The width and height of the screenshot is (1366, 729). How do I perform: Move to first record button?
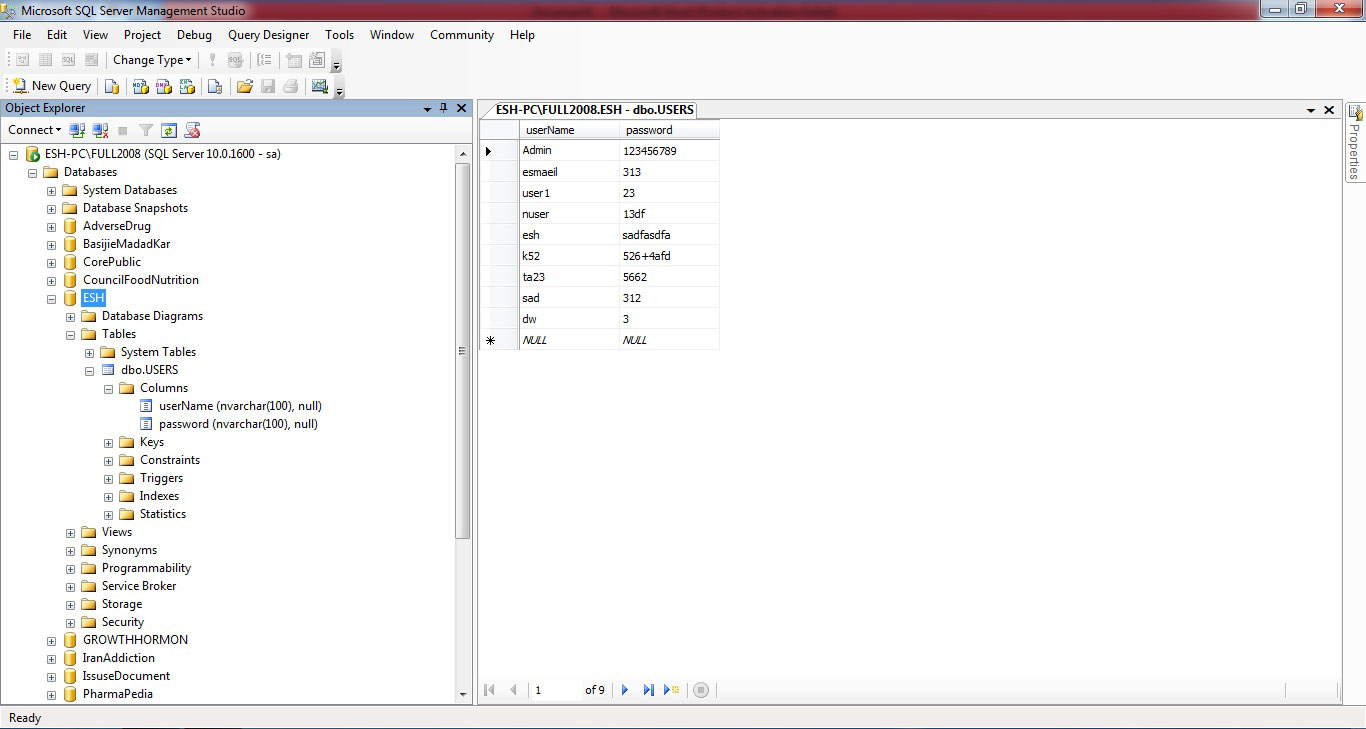click(x=490, y=690)
